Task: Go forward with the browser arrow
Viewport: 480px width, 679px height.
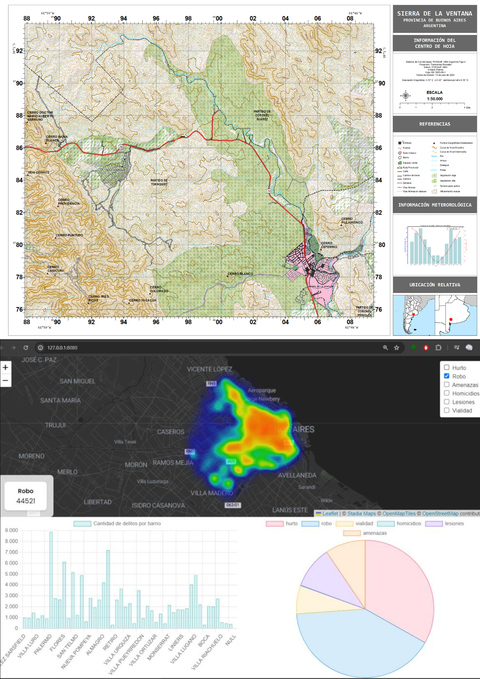Action: click(x=13, y=347)
